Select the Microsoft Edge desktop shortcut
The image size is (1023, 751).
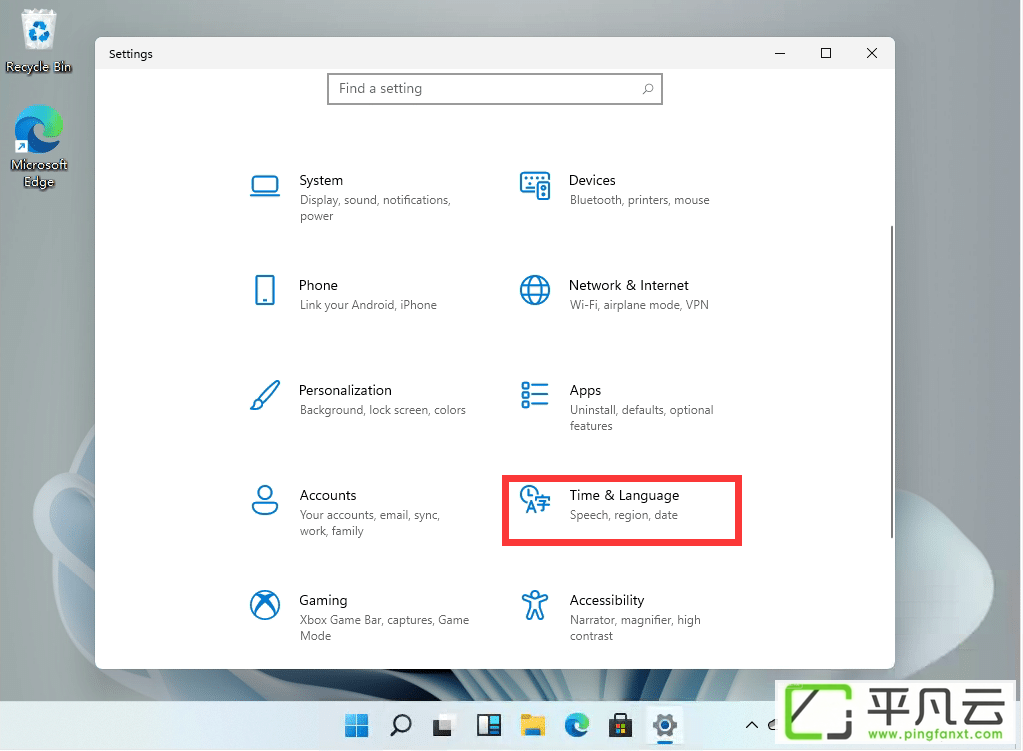(38, 147)
